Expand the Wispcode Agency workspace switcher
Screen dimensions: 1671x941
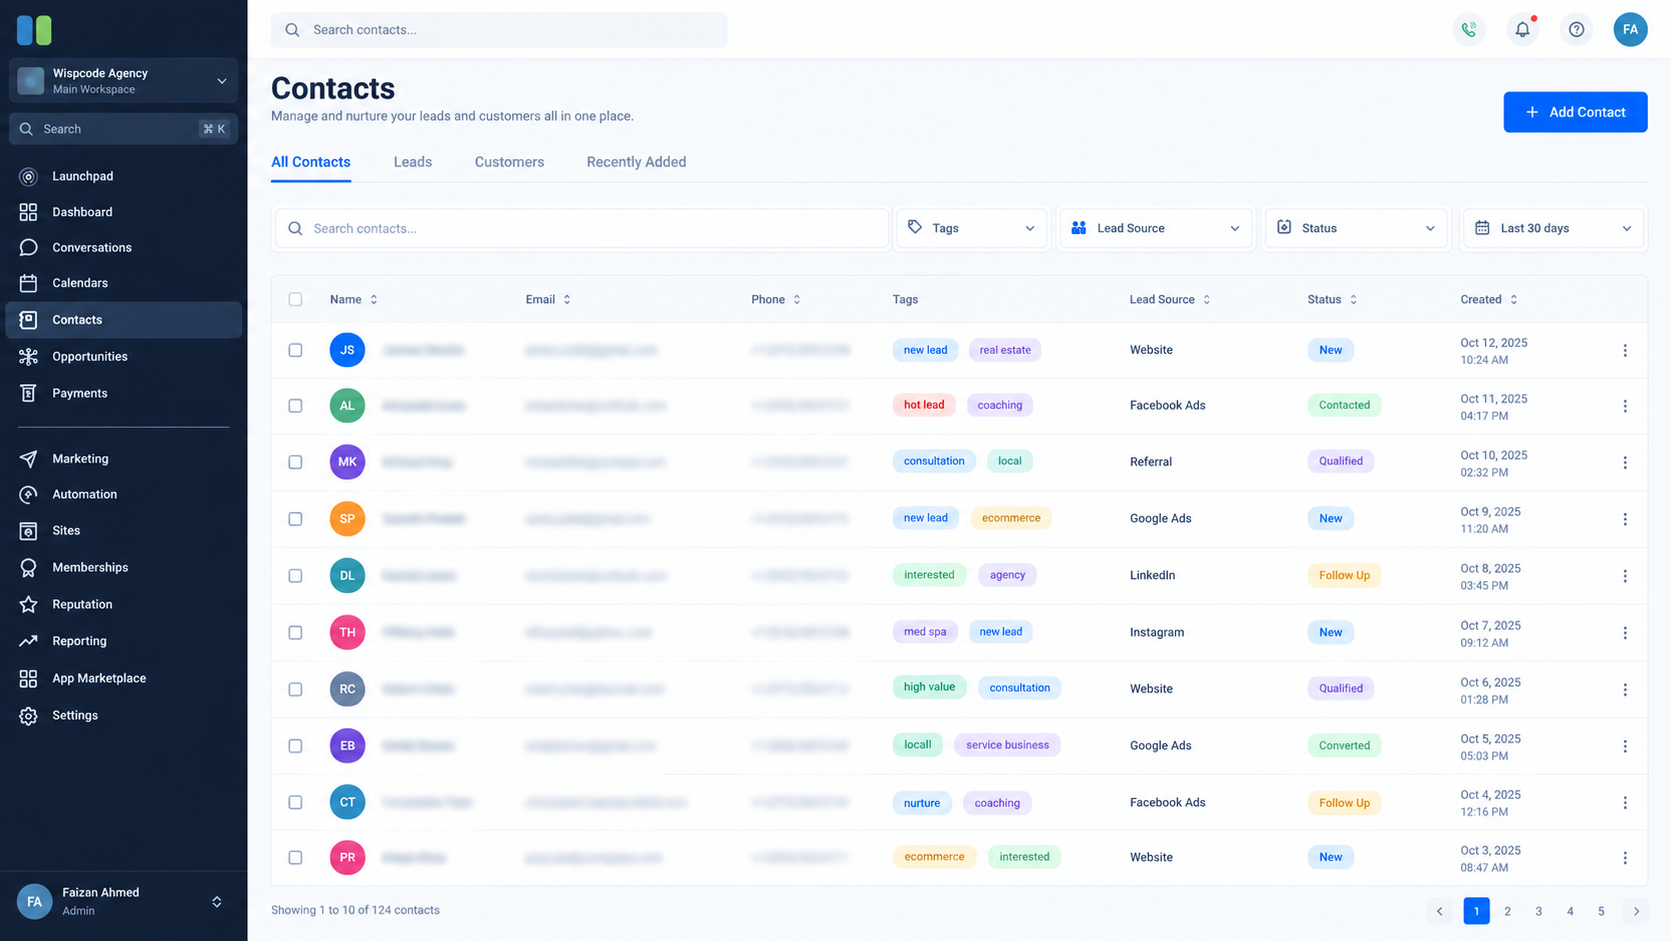pyautogui.click(x=124, y=81)
